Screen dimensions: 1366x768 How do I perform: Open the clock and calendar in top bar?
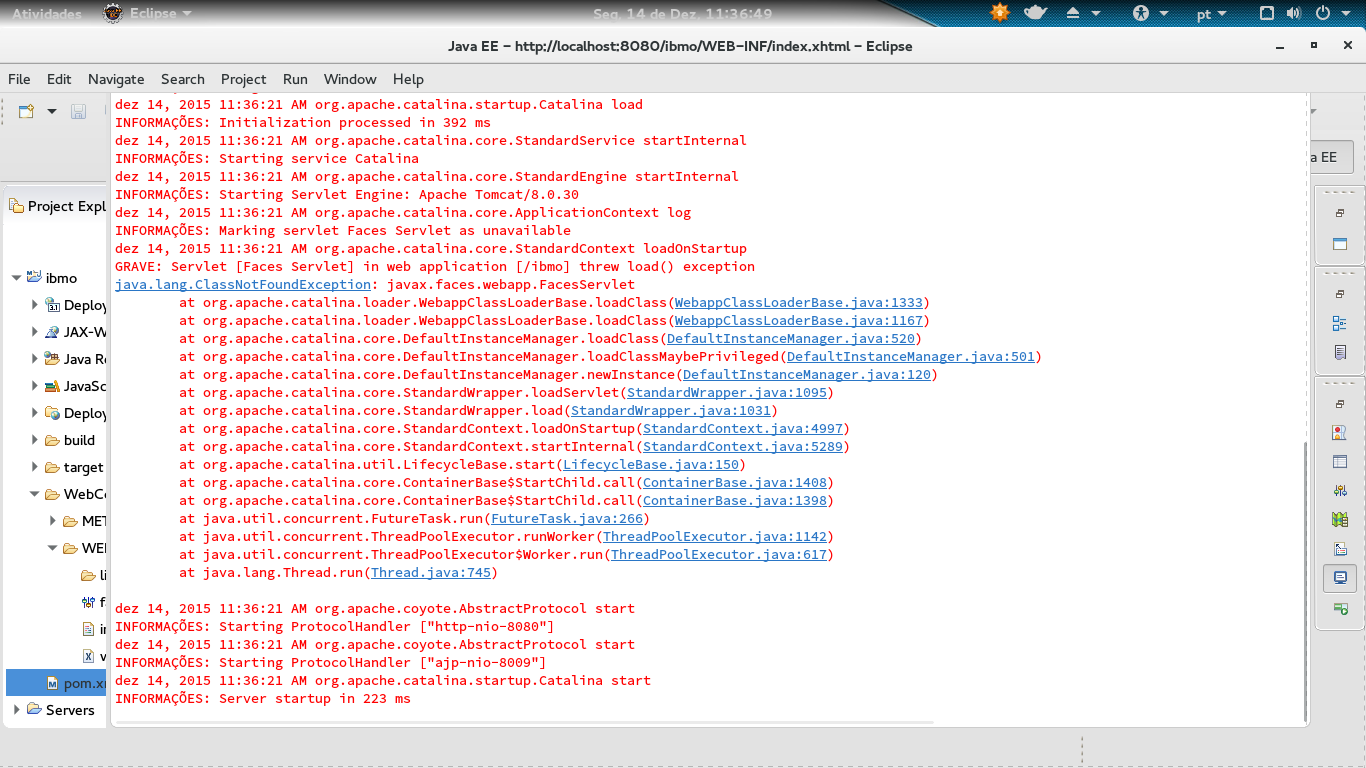point(682,14)
